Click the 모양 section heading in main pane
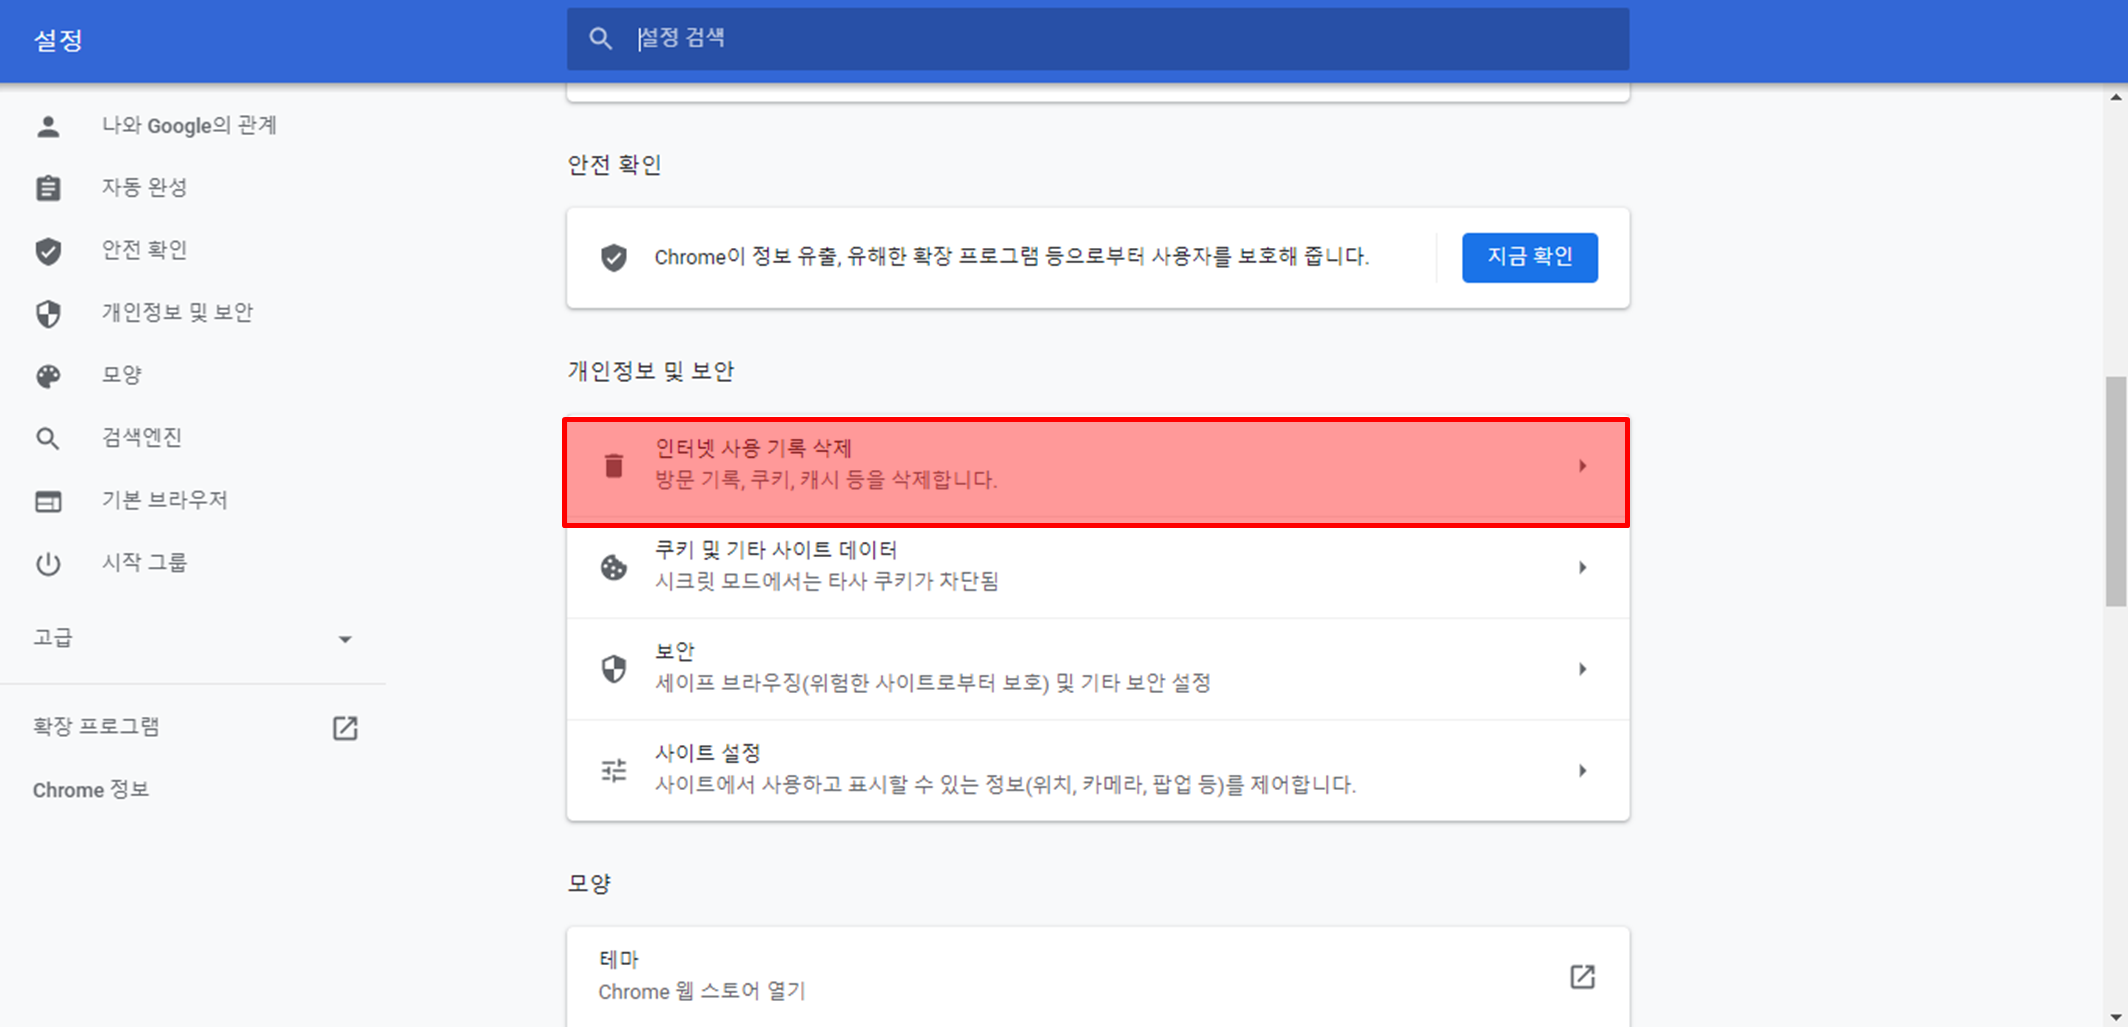This screenshot has width=2128, height=1027. tap(589, 884)
